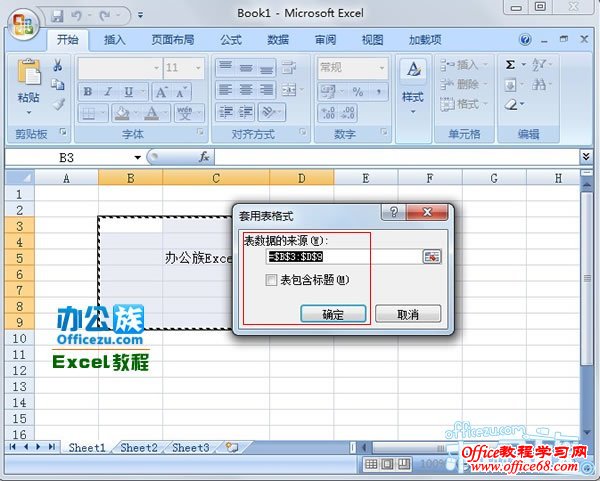Switch to the 插入 ribbon tab
Screen dimensions: 600x481
(x=115, y=40)
